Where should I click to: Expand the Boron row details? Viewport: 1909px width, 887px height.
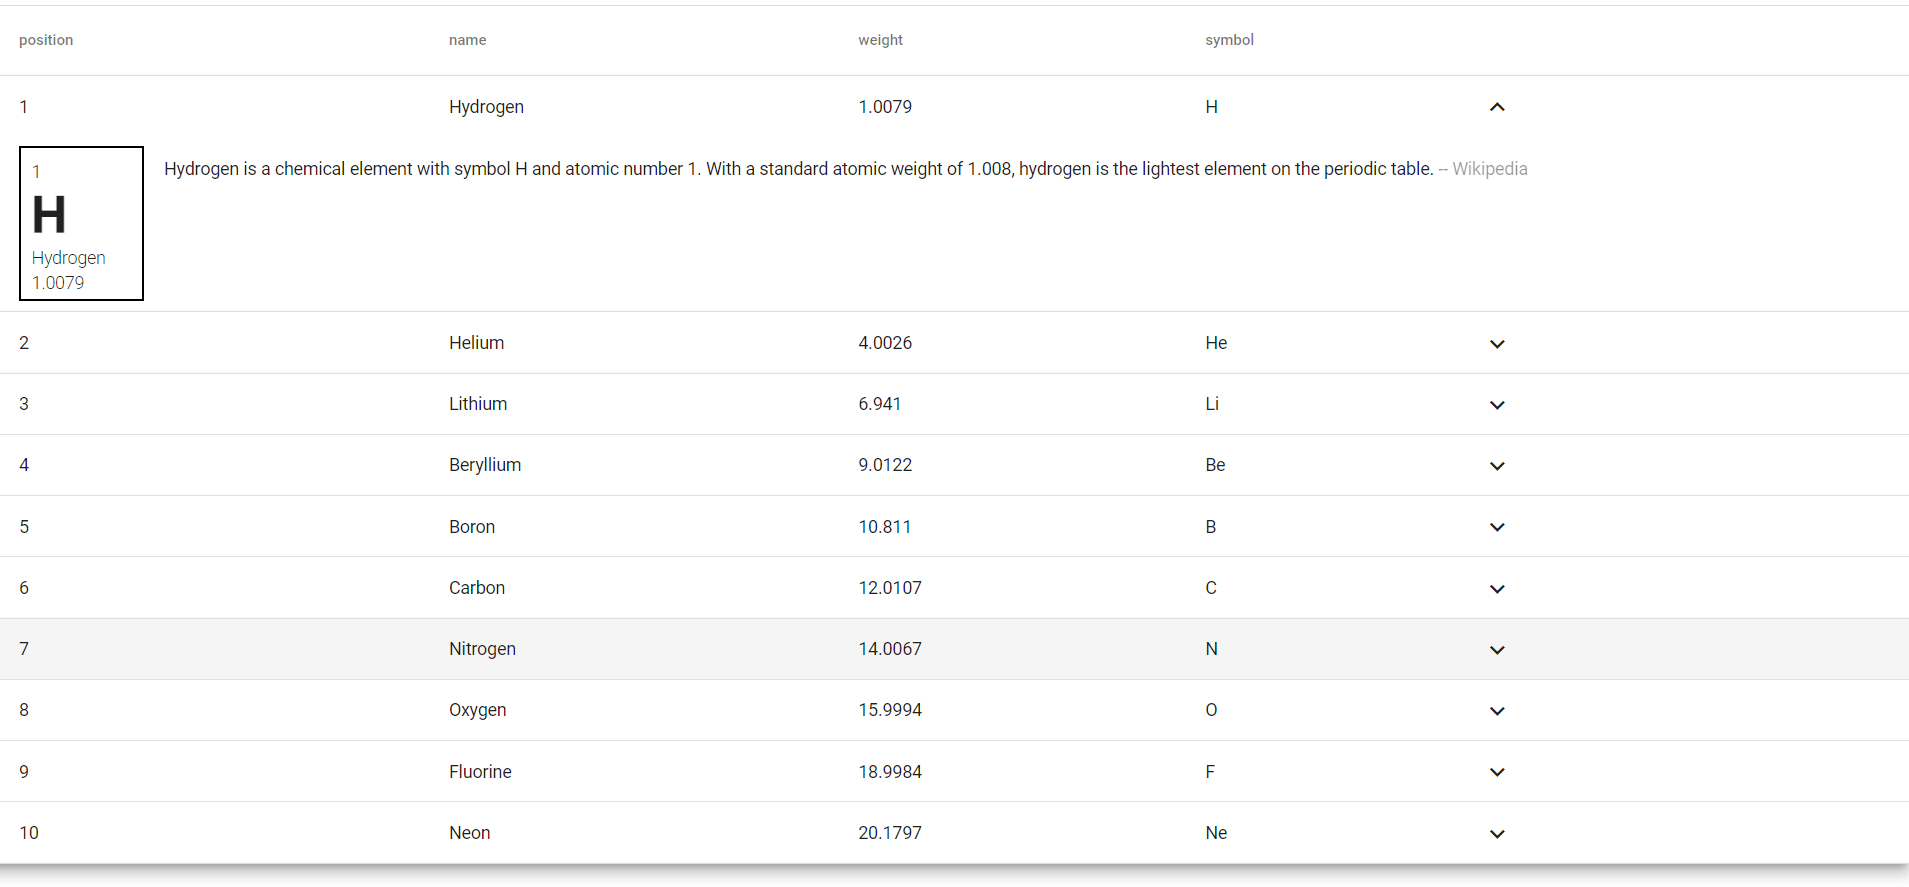click(1497, 527)
